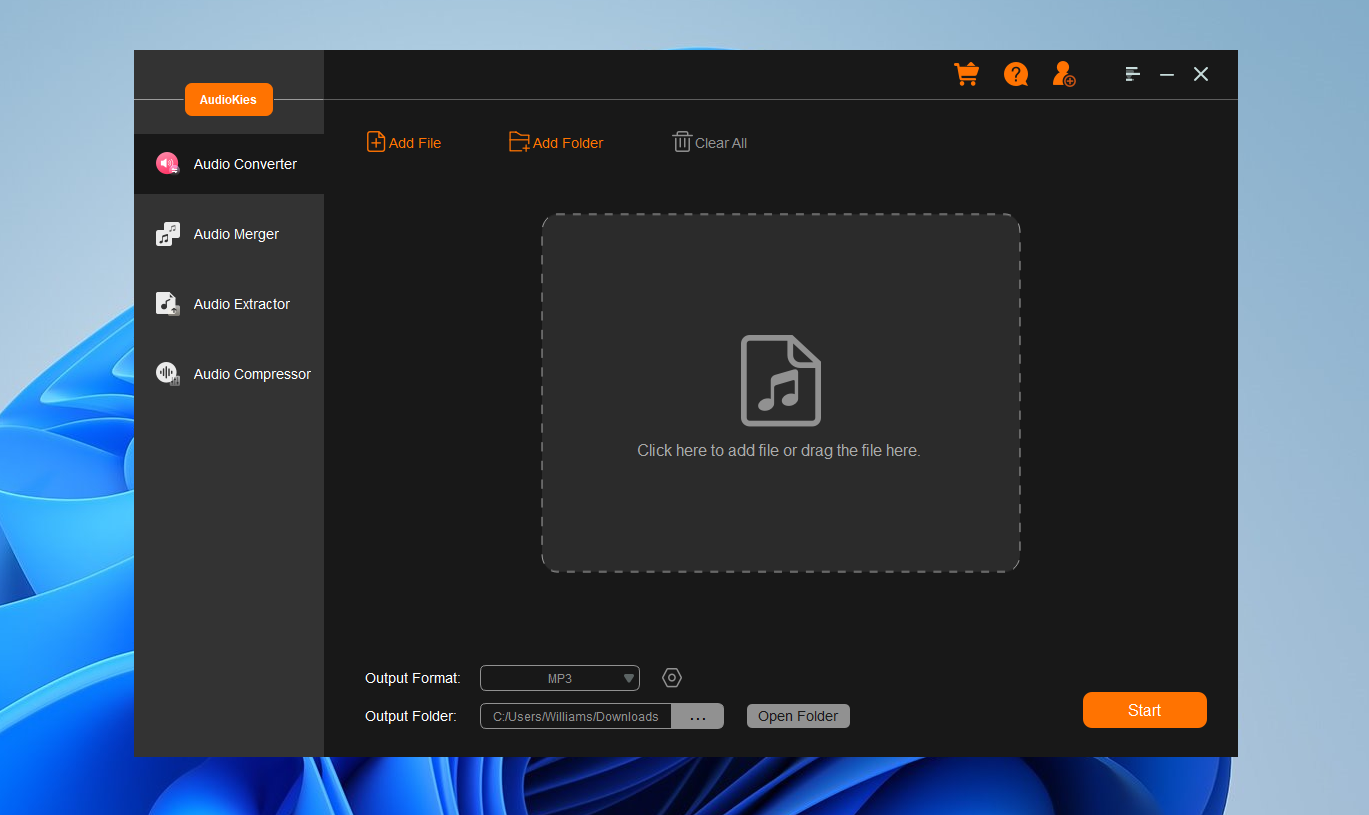Image resolution: width=1369 pixels, height=815 pixels.
Task: Expand the MP3 output format dropdown
Action: tap(558, 678)
